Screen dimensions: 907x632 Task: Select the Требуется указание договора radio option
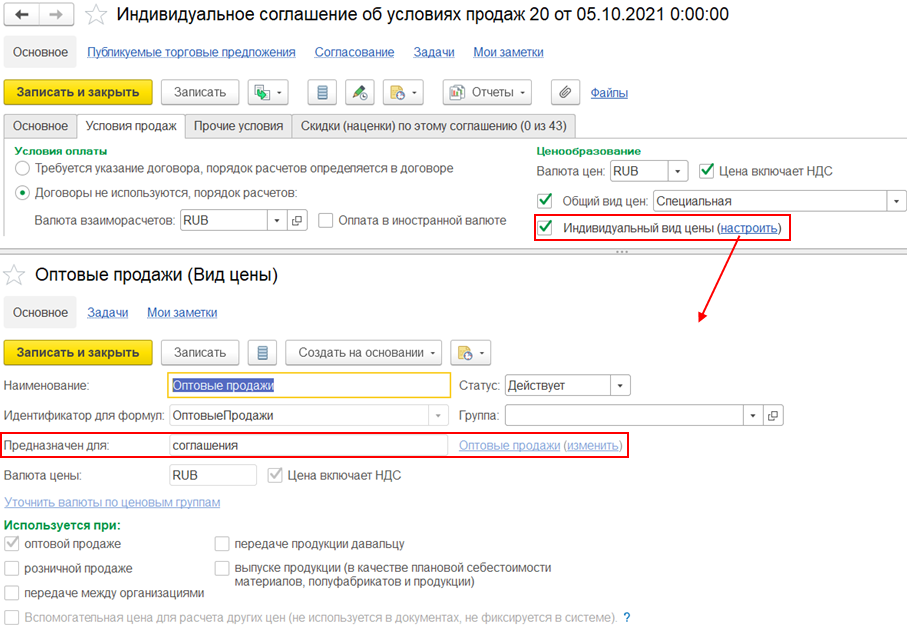coord(22,168)
